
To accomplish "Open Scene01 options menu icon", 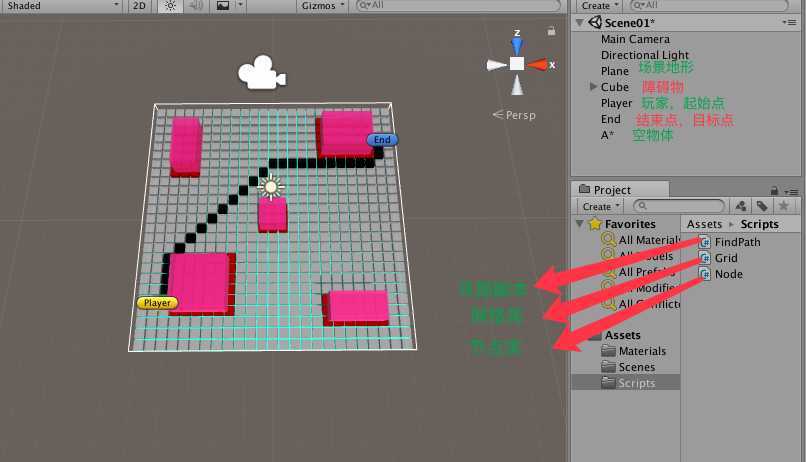I will coord(789,22).
